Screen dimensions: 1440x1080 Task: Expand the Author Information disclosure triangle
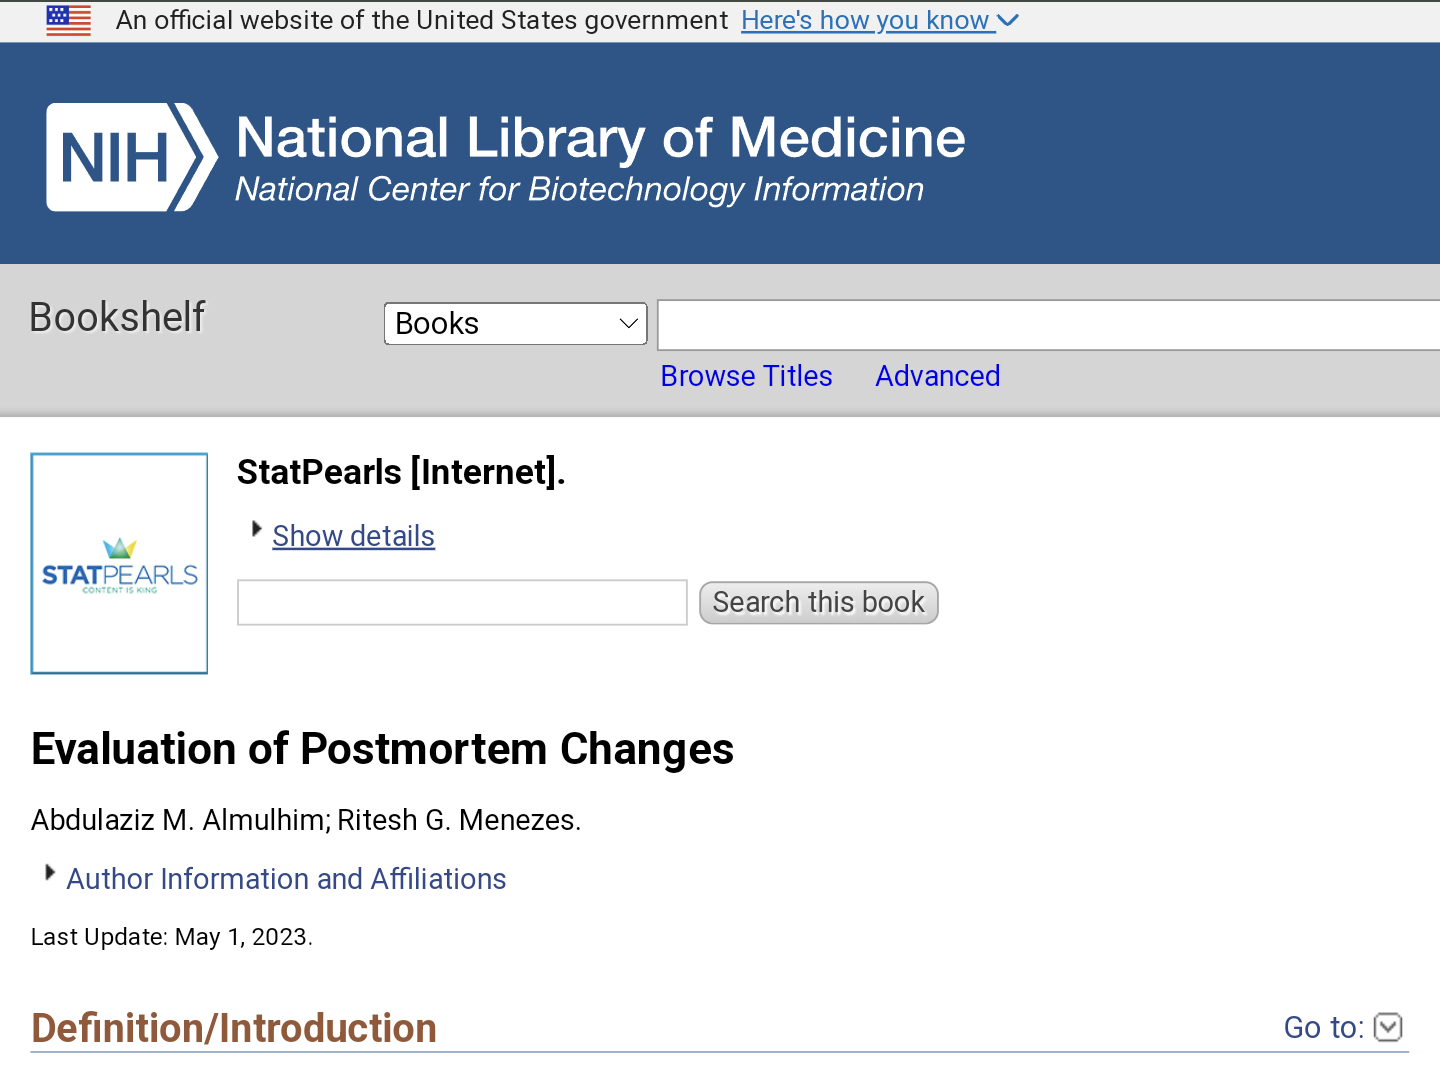(49, 873)
